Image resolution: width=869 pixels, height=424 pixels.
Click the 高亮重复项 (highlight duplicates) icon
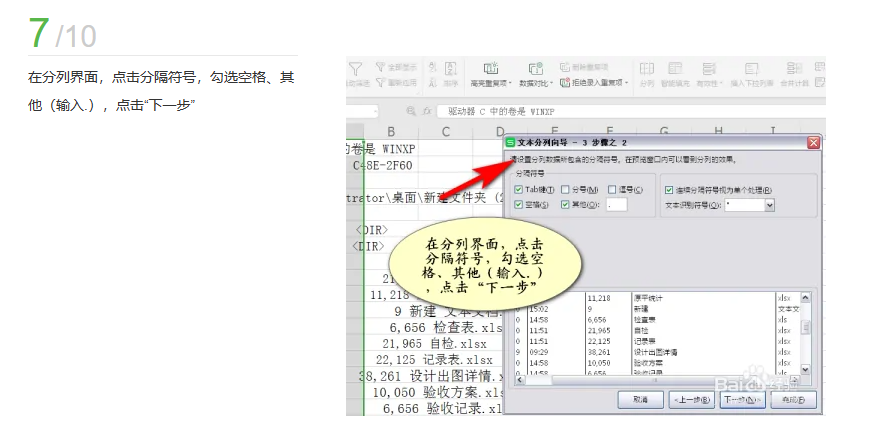(490, 68)
